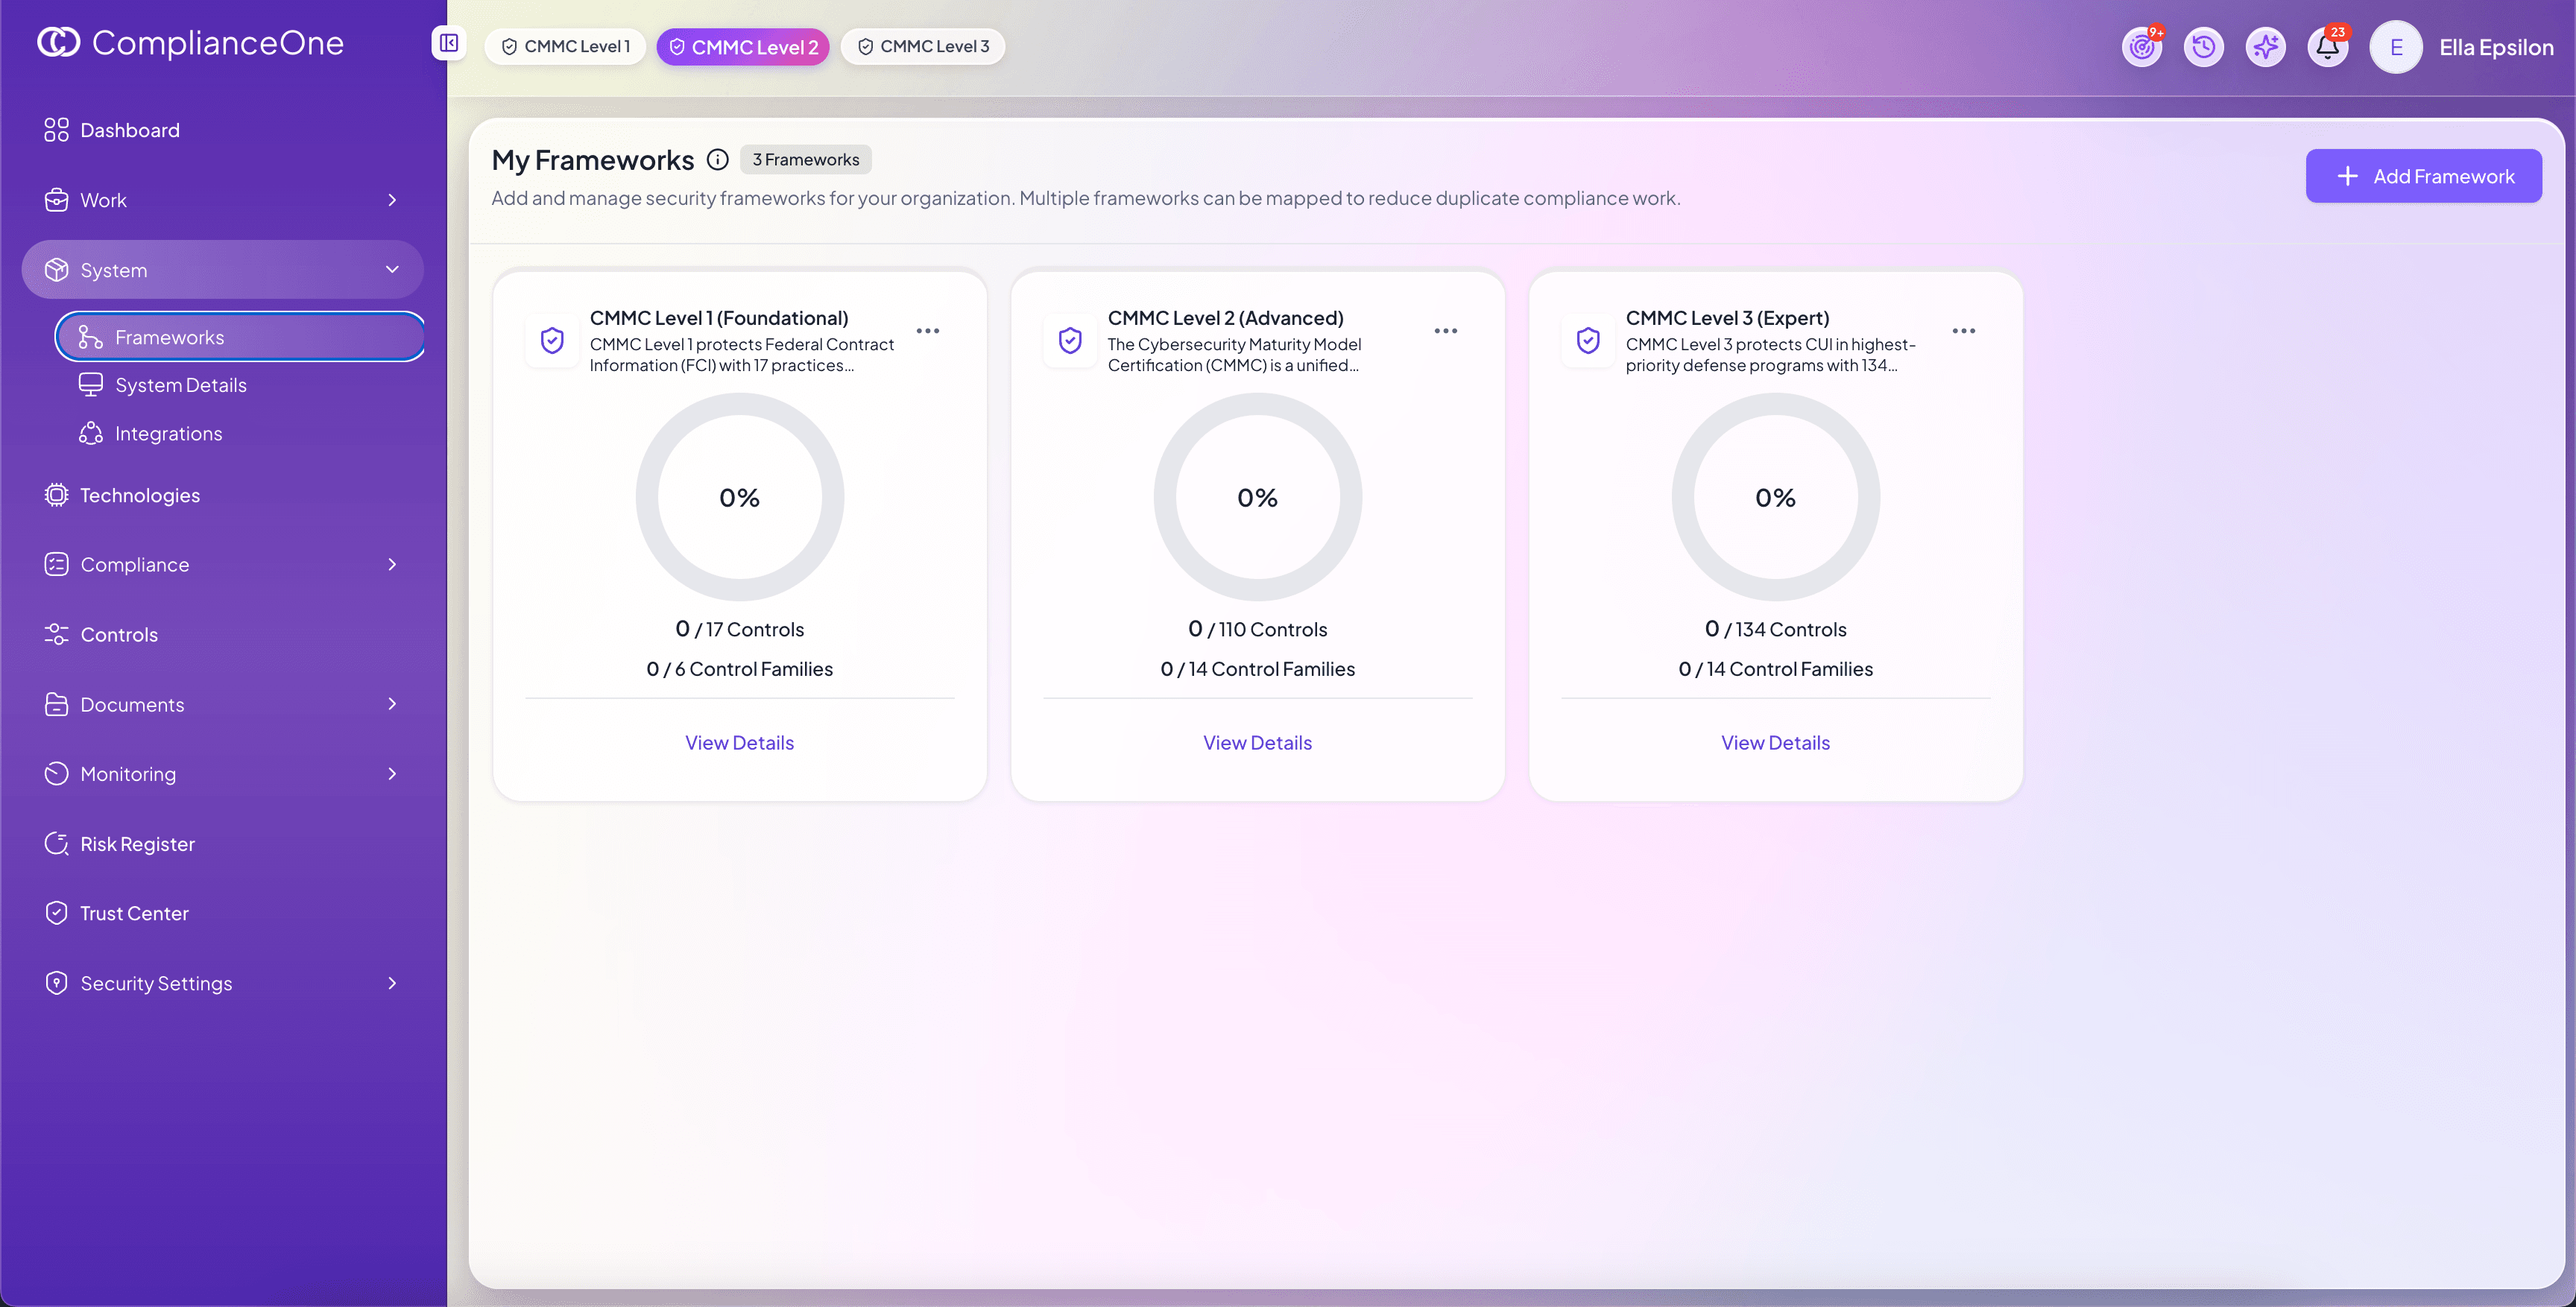
Task: Click the Risk Register icon in sidebar
Action: (57, 844)
